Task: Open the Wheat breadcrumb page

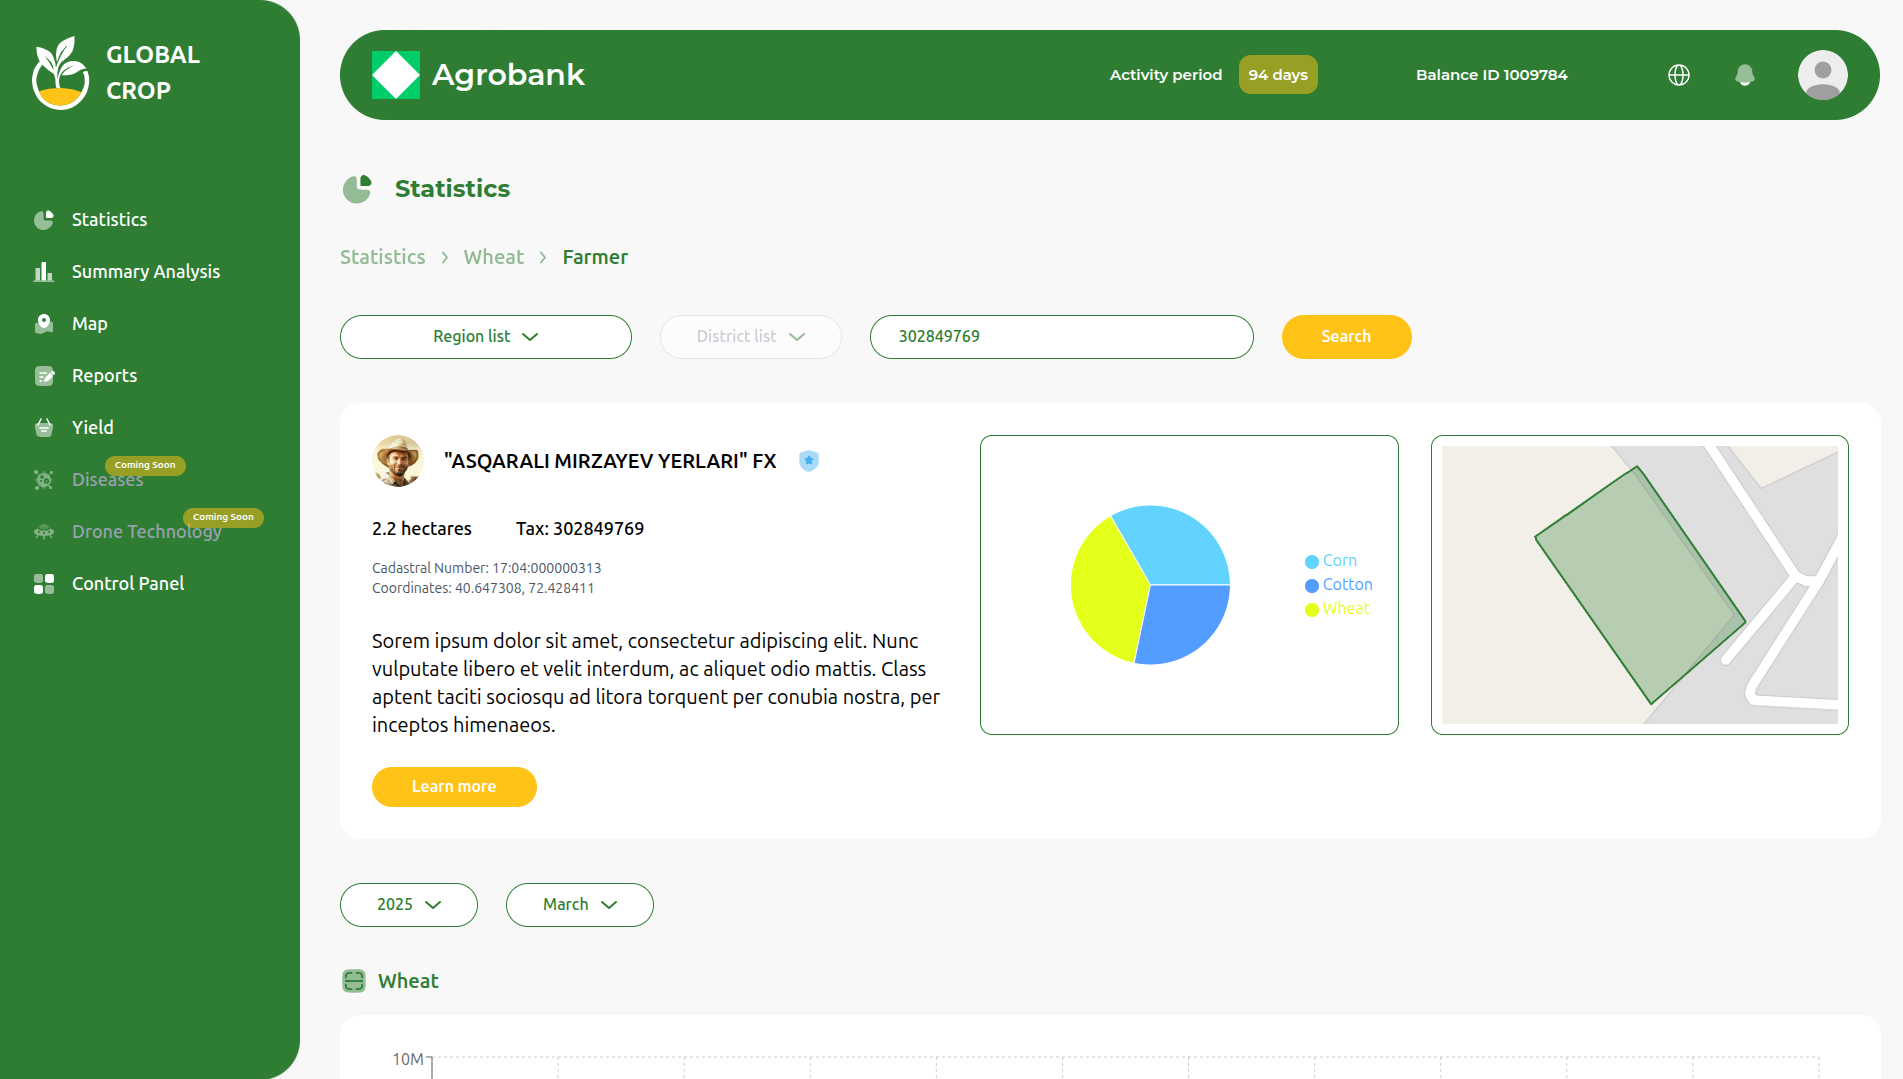Action: click(493, 257)
